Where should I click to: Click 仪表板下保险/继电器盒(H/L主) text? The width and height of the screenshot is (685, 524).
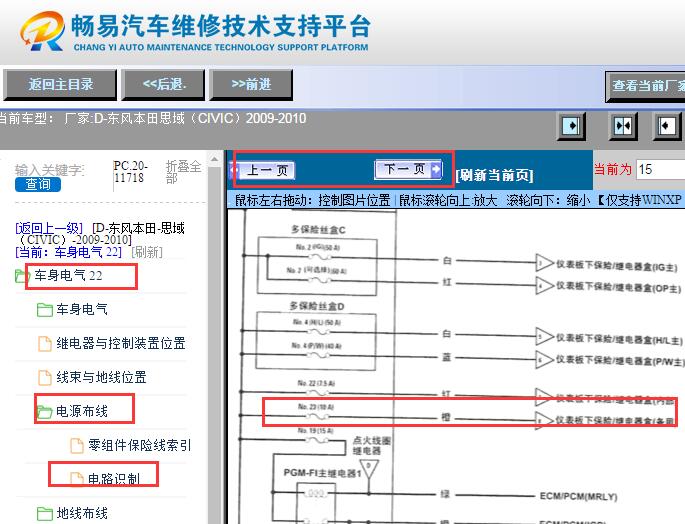[x=619, y=339]
